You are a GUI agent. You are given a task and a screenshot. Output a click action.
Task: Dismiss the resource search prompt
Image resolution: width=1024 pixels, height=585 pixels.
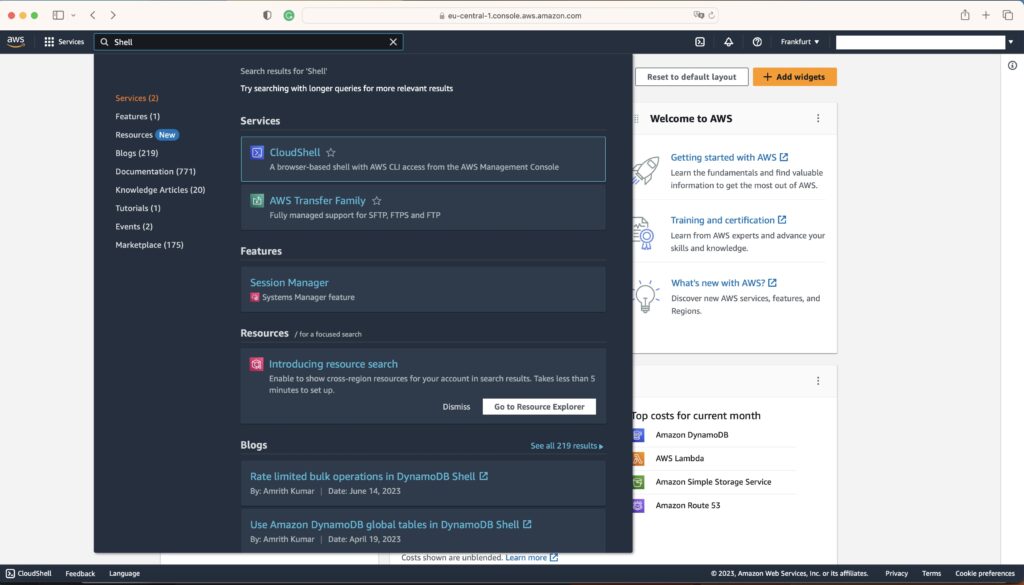click(x=456, y=406)
